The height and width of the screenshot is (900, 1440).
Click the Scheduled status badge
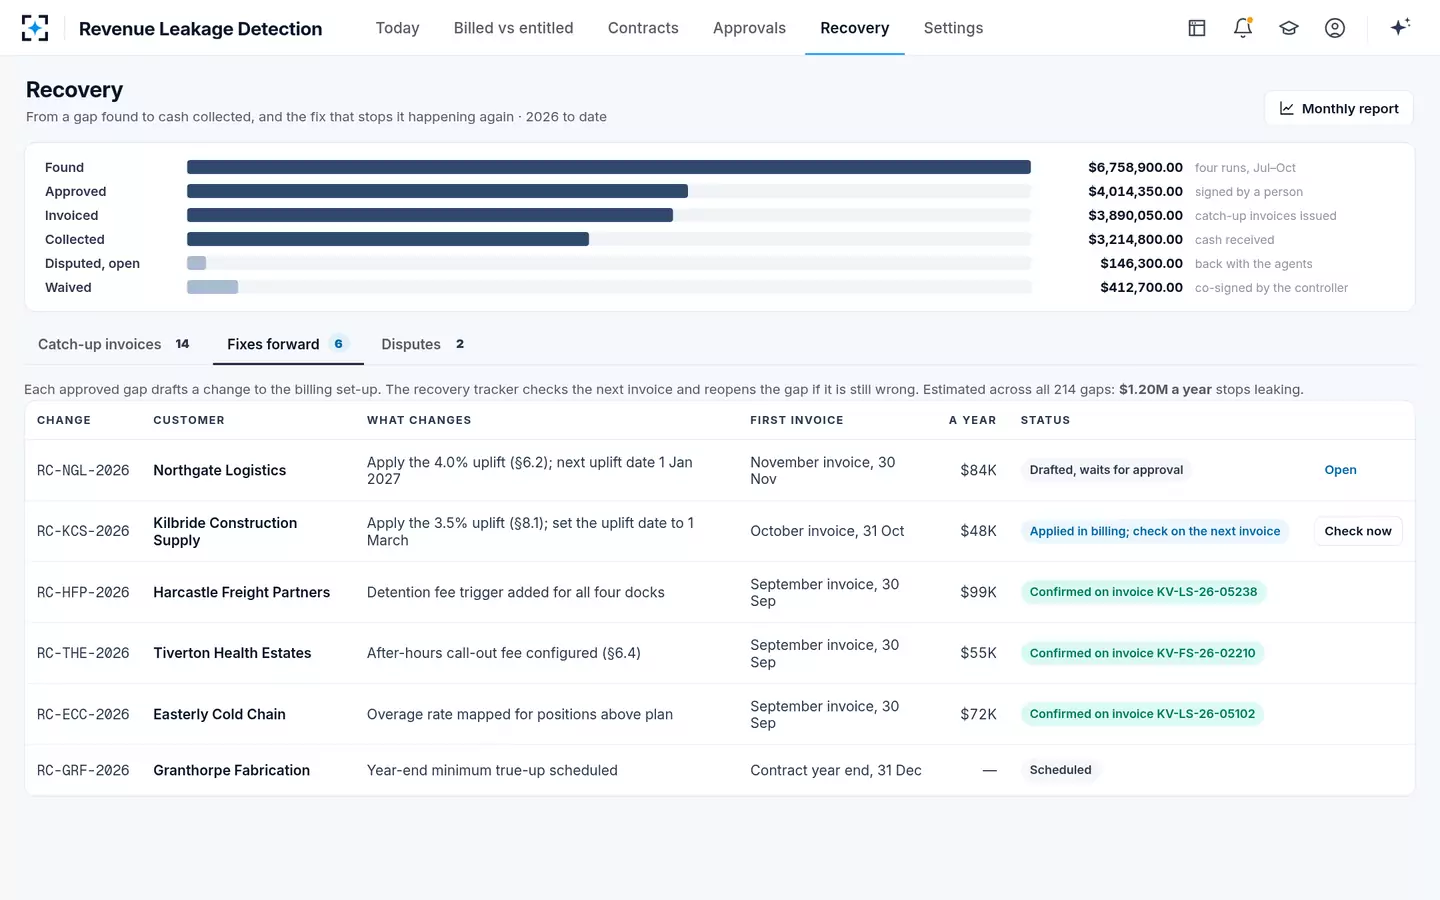coord(1060,770)
